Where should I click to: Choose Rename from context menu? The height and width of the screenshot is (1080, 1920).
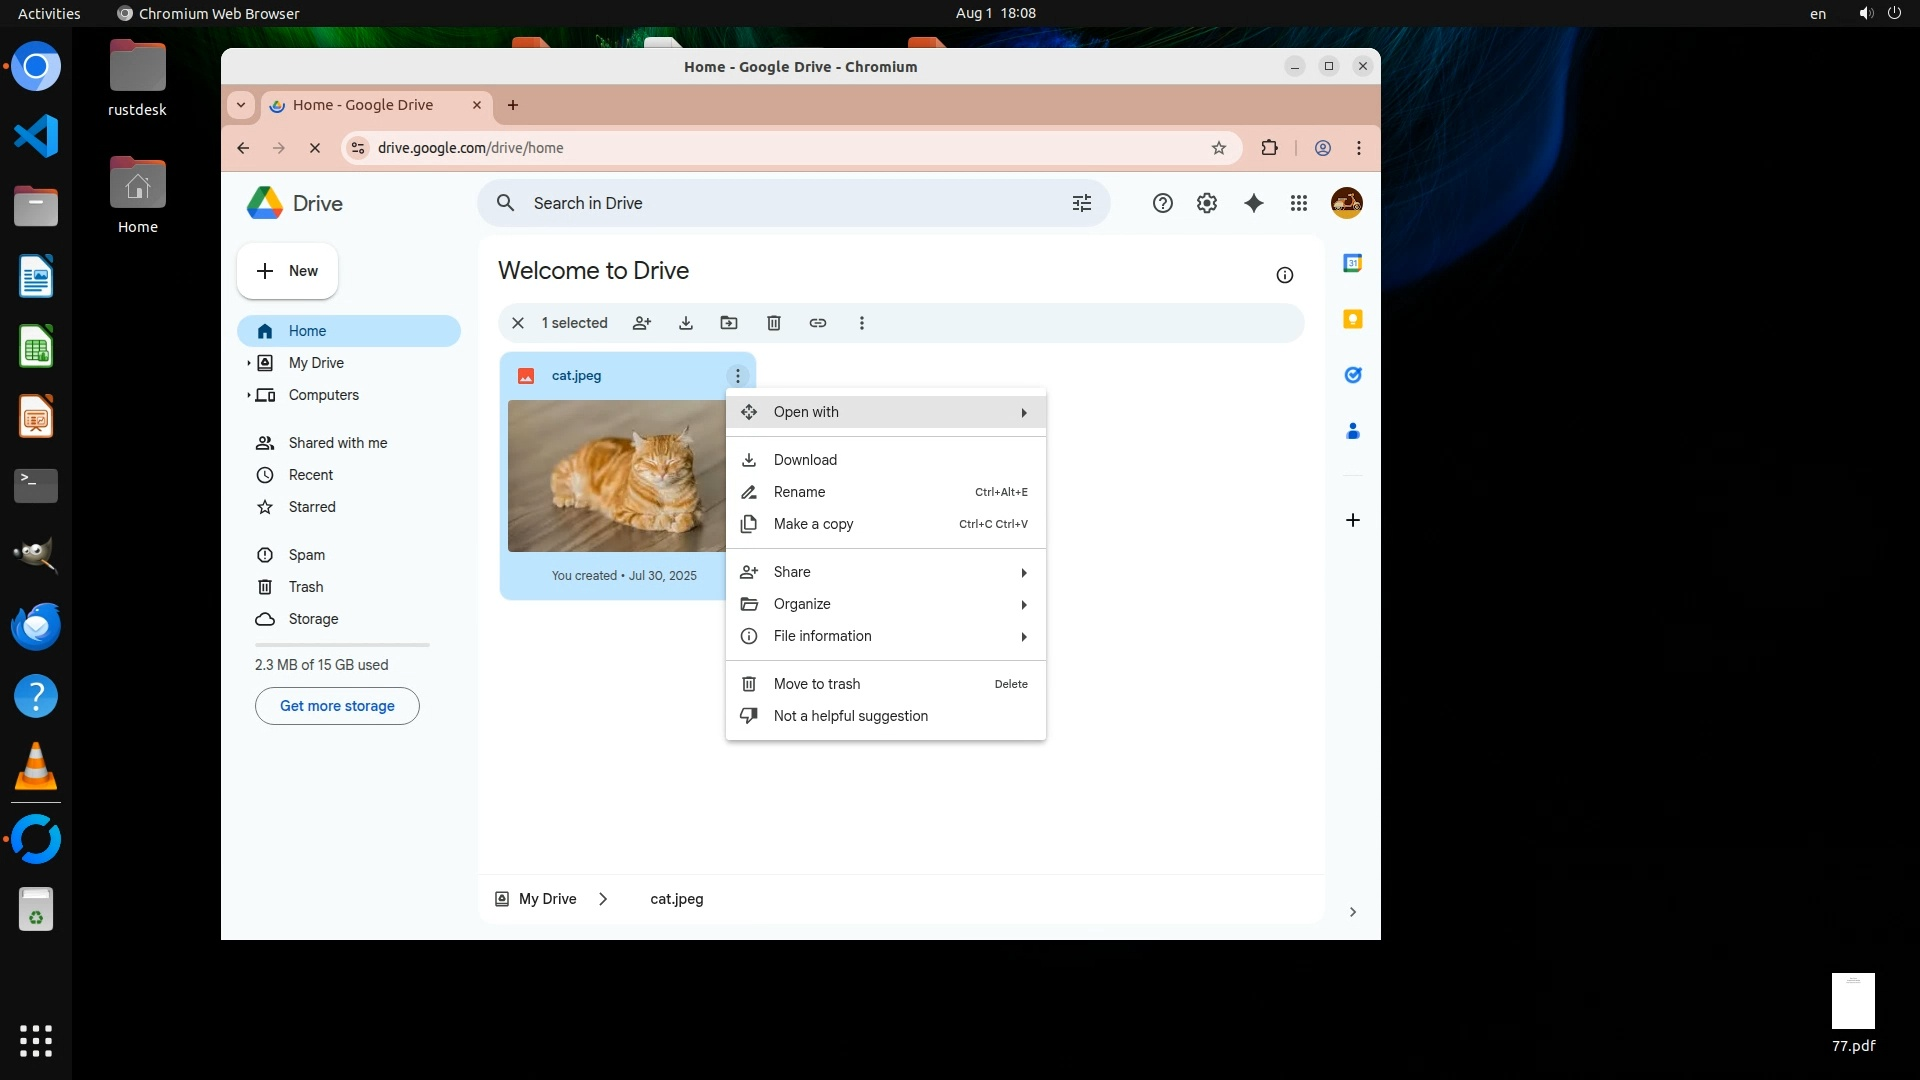pos(800,492)
